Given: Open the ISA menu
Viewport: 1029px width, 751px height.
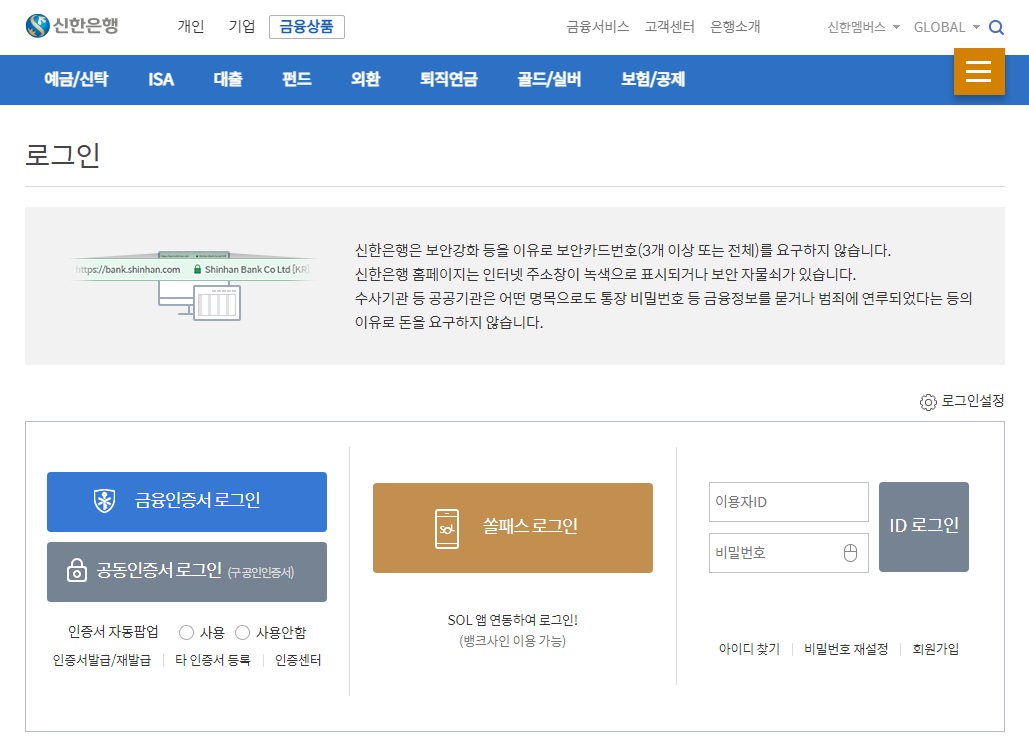Looking at the screenshot, I should [161, 79].
